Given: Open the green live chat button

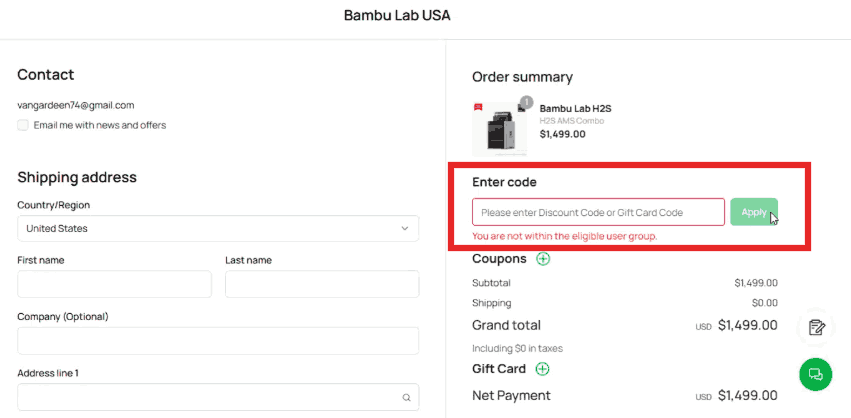Looking at the screenshot, I should click(x=815, y=375).
